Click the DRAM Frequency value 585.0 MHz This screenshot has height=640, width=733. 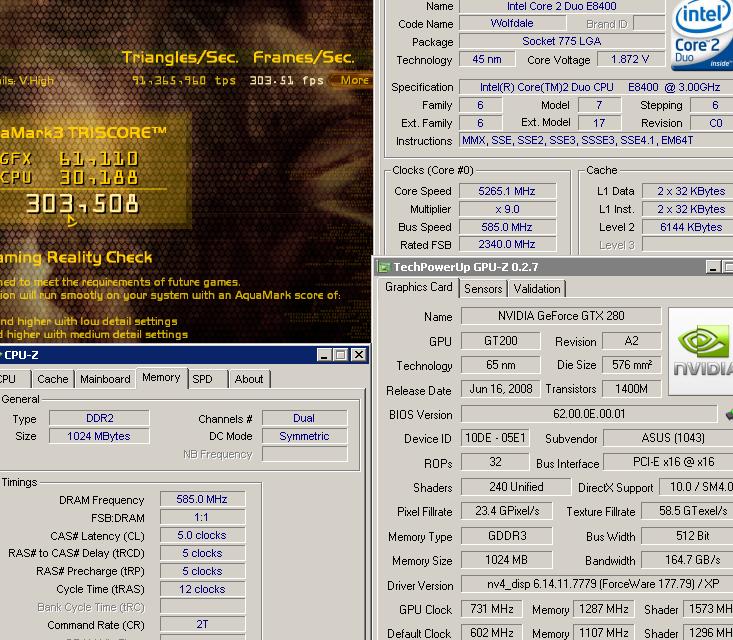pyautogui.click(x=202, y=499)
